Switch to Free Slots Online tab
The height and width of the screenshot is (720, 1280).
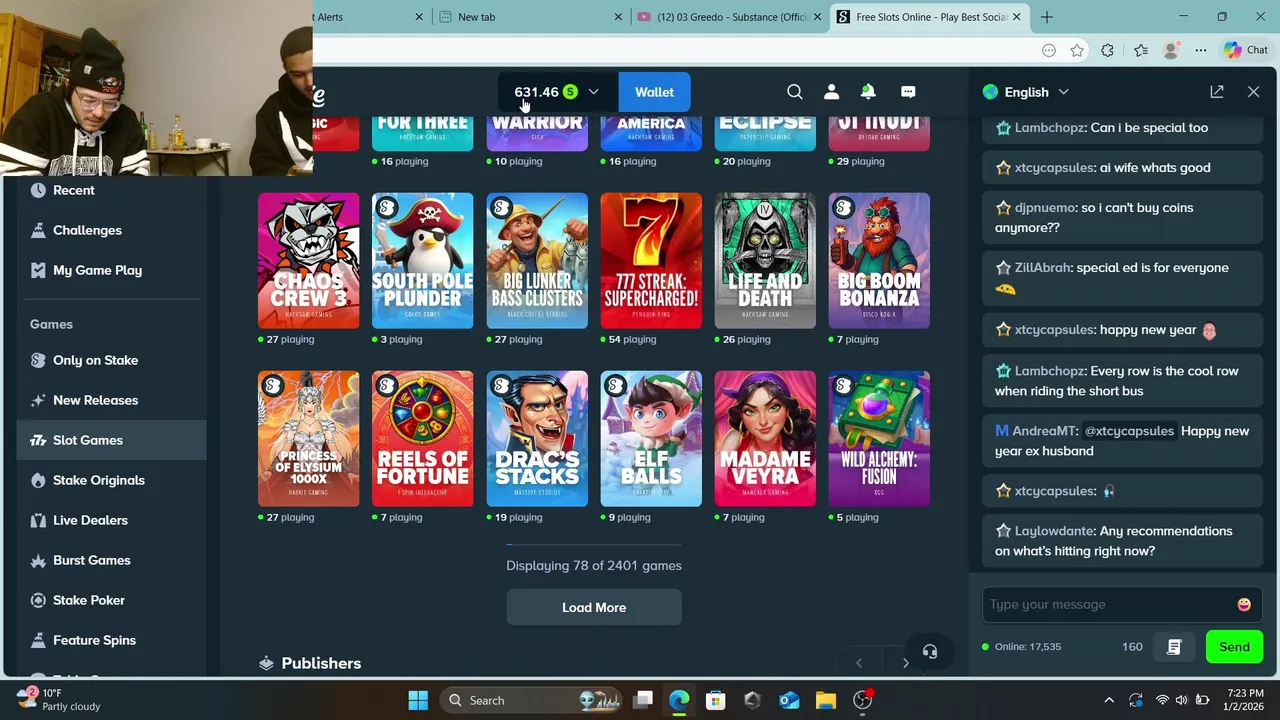(930, 17)
